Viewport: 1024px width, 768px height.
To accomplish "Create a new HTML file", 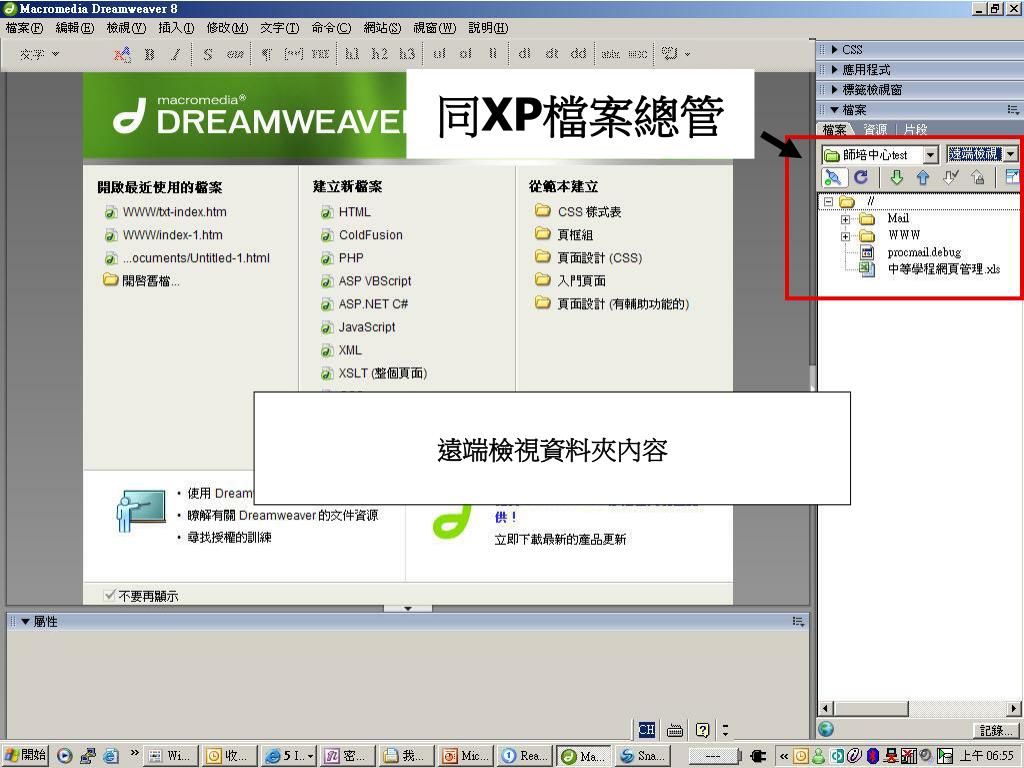I will [354, 212].
